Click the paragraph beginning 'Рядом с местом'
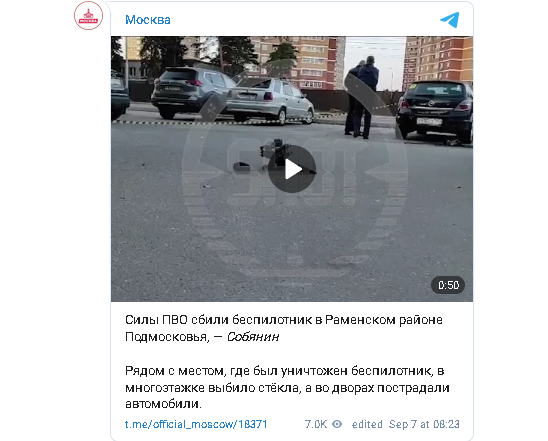This screenshot has width=548, height=441. 287,387
